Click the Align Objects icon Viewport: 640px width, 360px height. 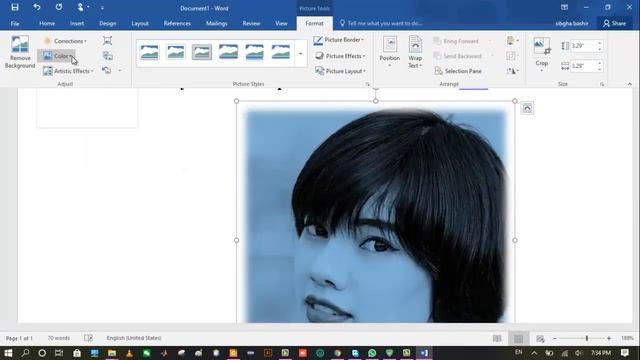tap(513, 40)
